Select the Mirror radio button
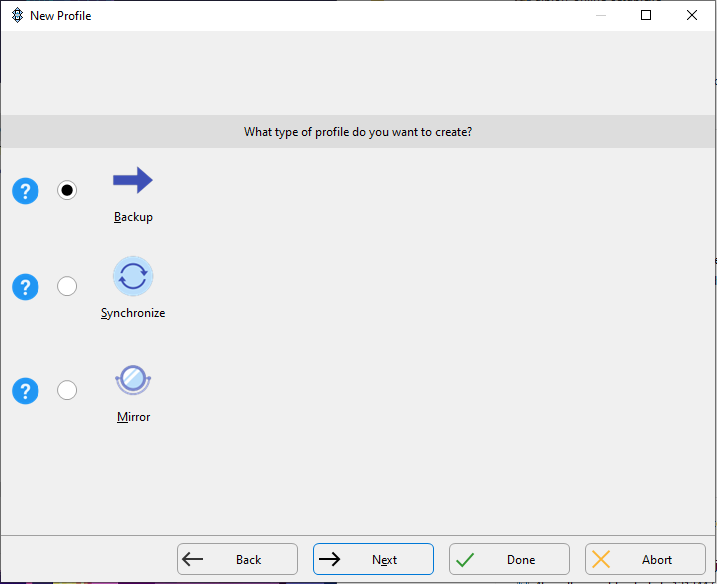Screen dimensions: 717x584 (x=67, y=390)
